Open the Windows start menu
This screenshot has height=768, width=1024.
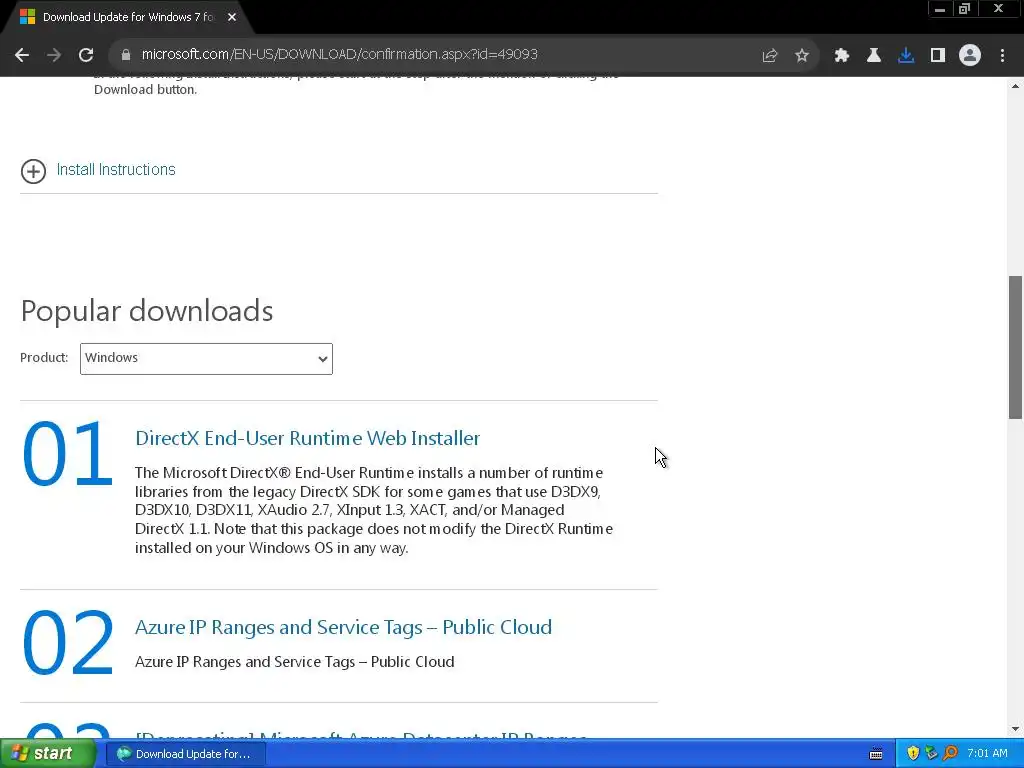click(47, 754)
